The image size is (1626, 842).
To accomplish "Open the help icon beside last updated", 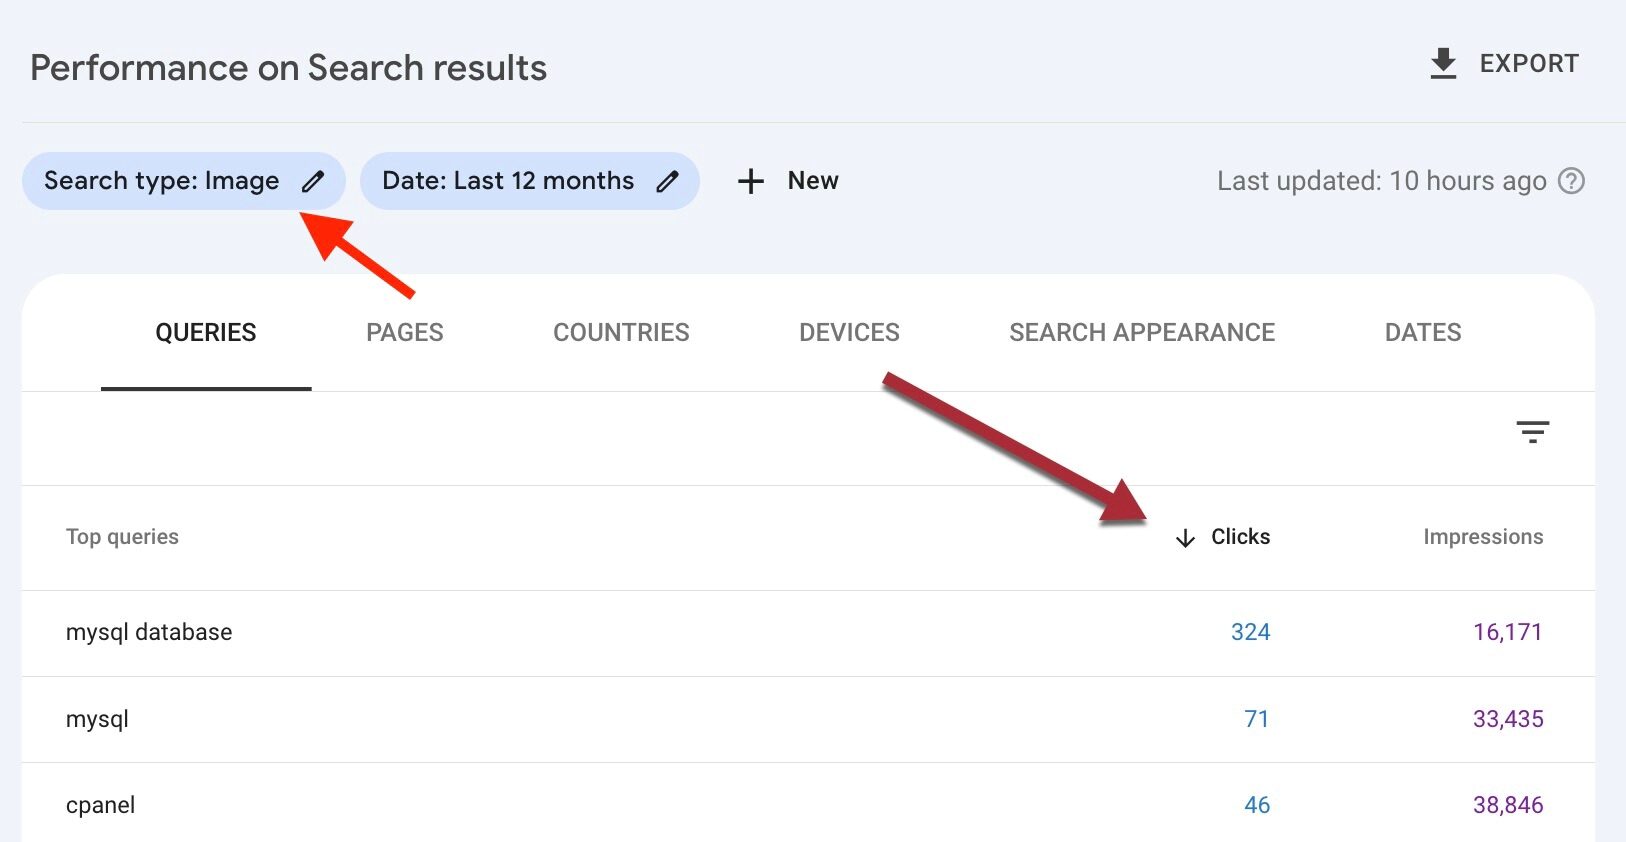I will click(1572, 181).
